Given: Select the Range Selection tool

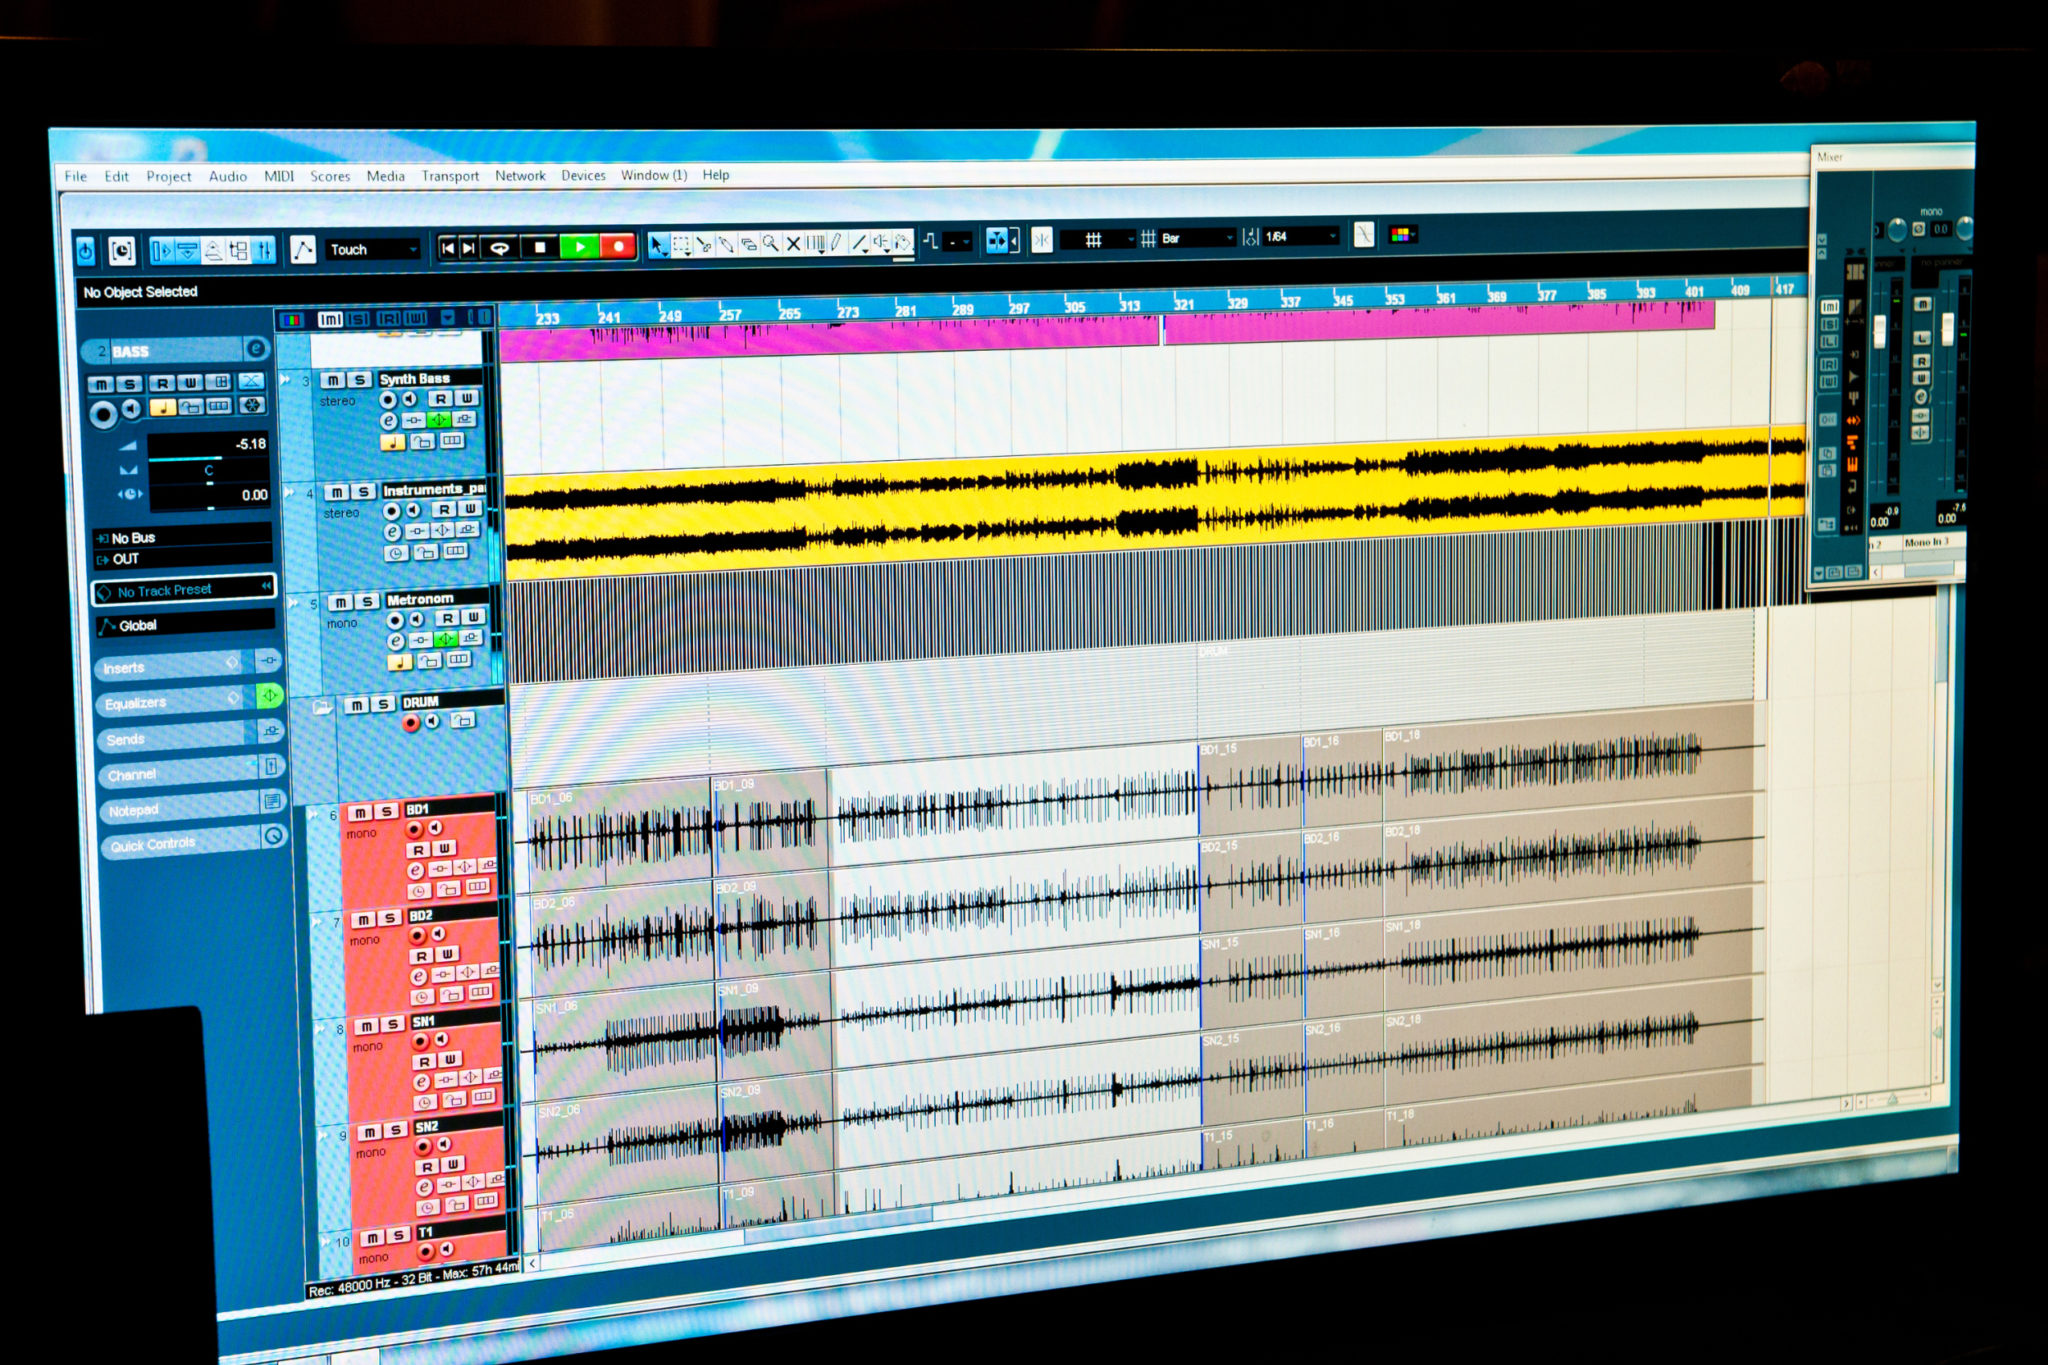Looking at the screenshot, I should click(x=682, y=244).
